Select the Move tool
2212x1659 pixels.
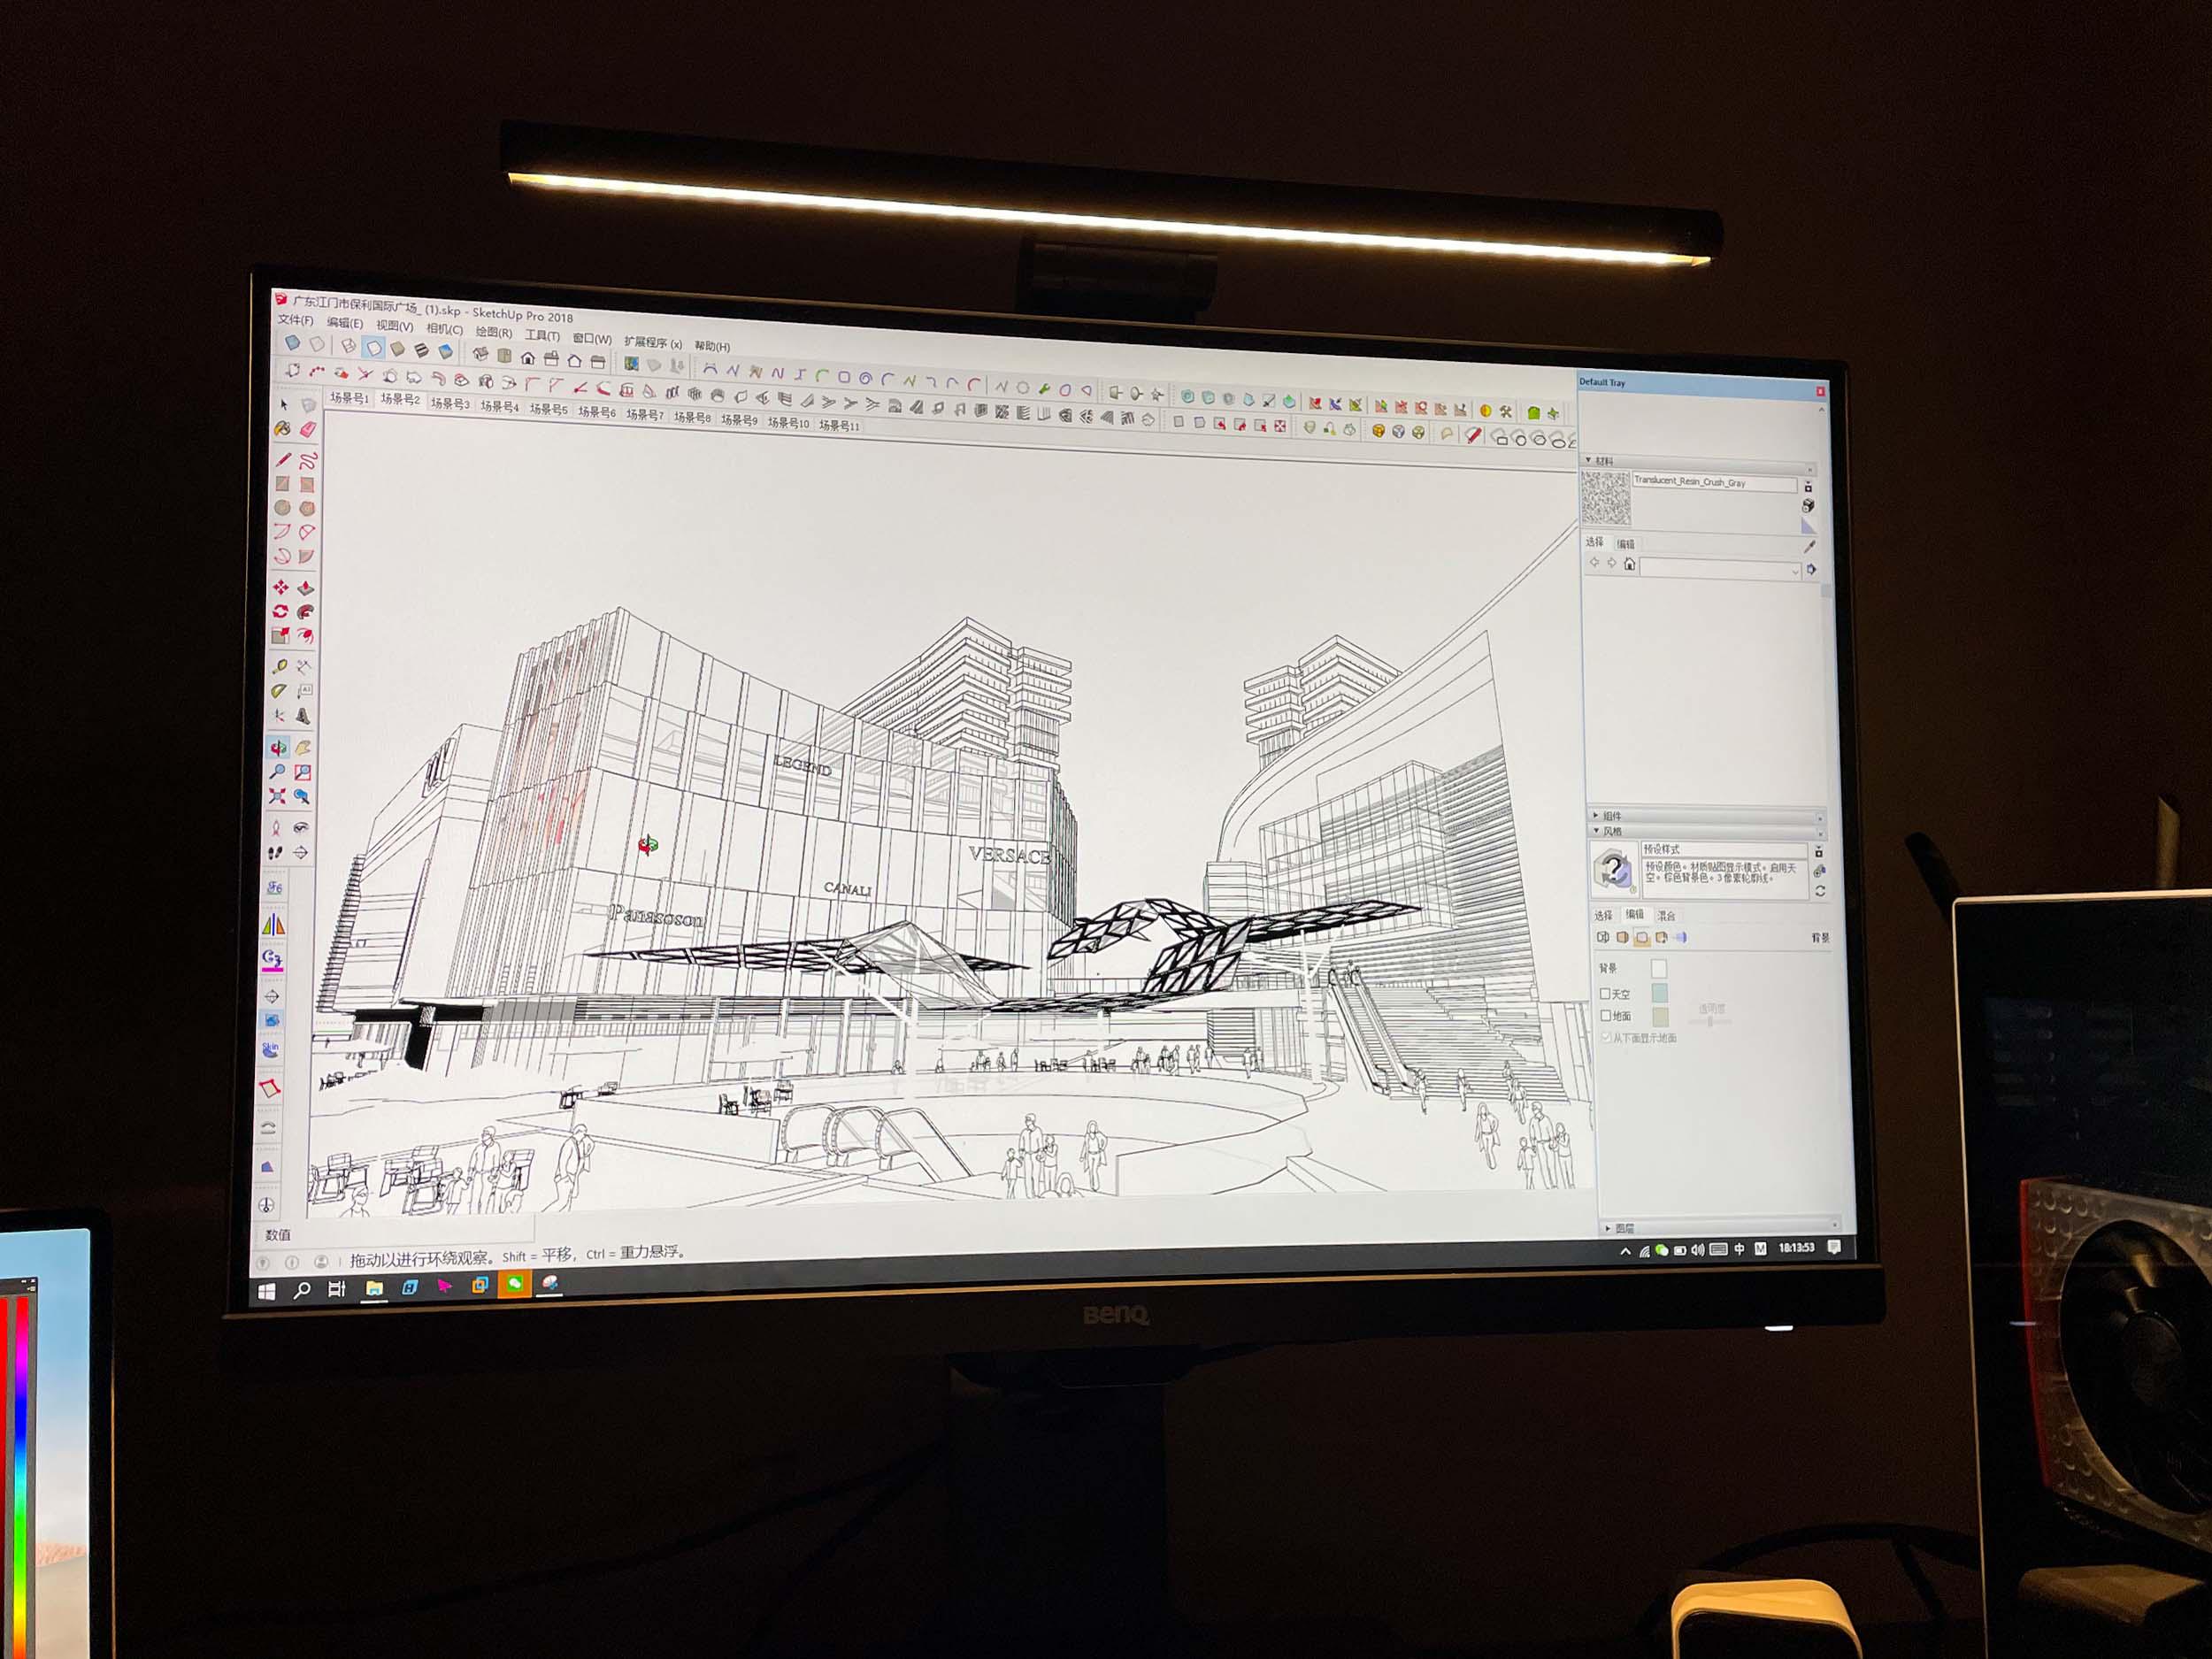(281, 587)
